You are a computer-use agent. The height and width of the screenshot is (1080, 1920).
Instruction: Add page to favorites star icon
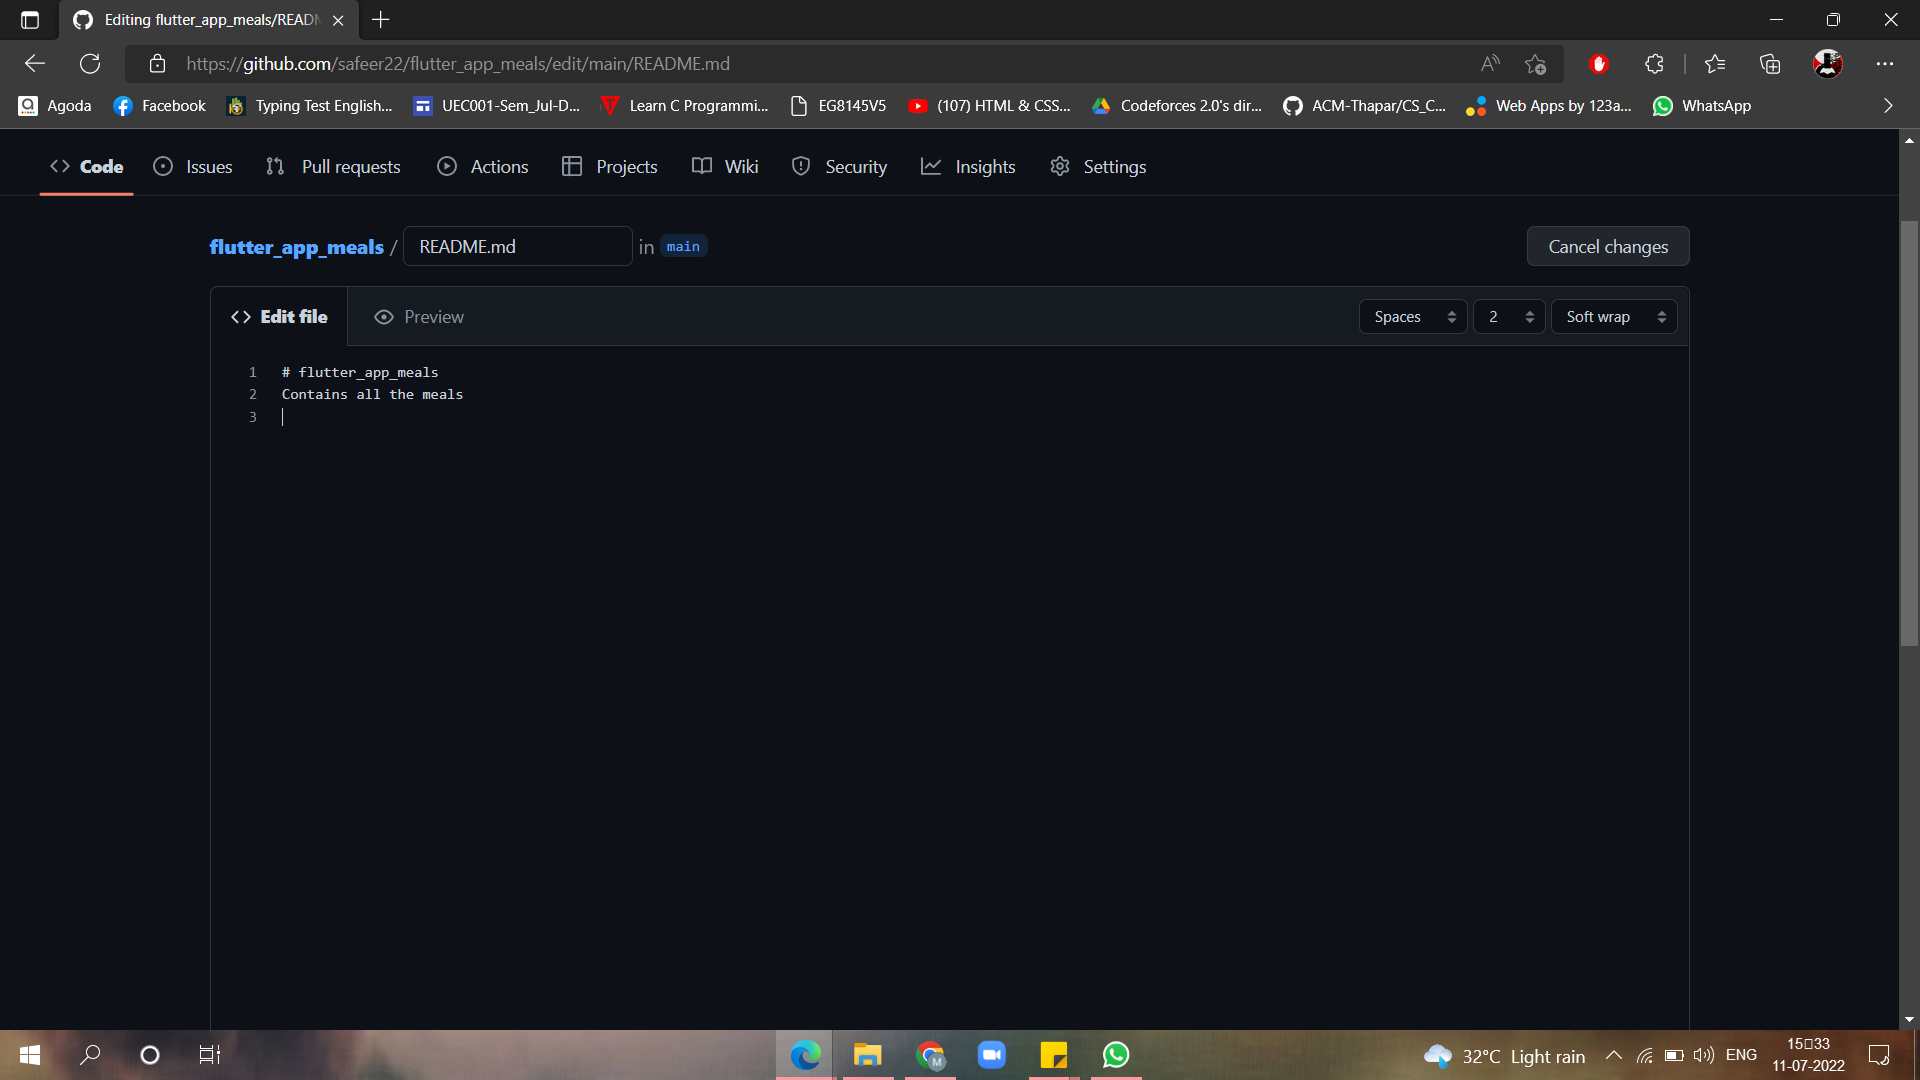(1535, 64)
